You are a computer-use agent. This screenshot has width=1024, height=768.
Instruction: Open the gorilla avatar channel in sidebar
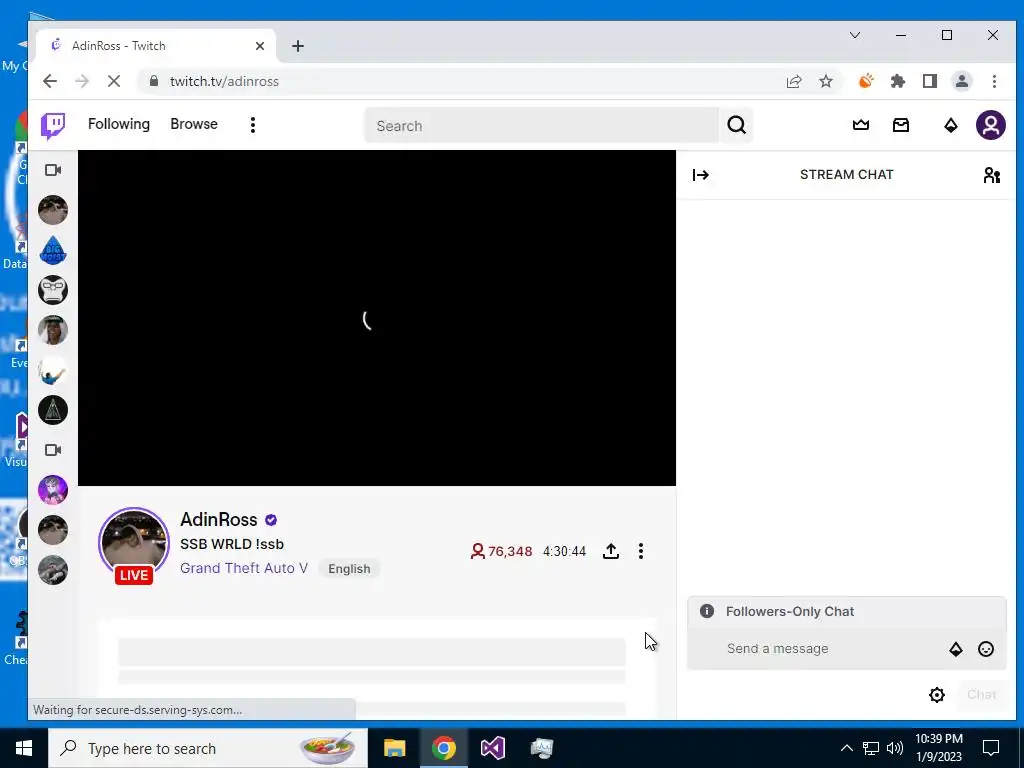53,290
